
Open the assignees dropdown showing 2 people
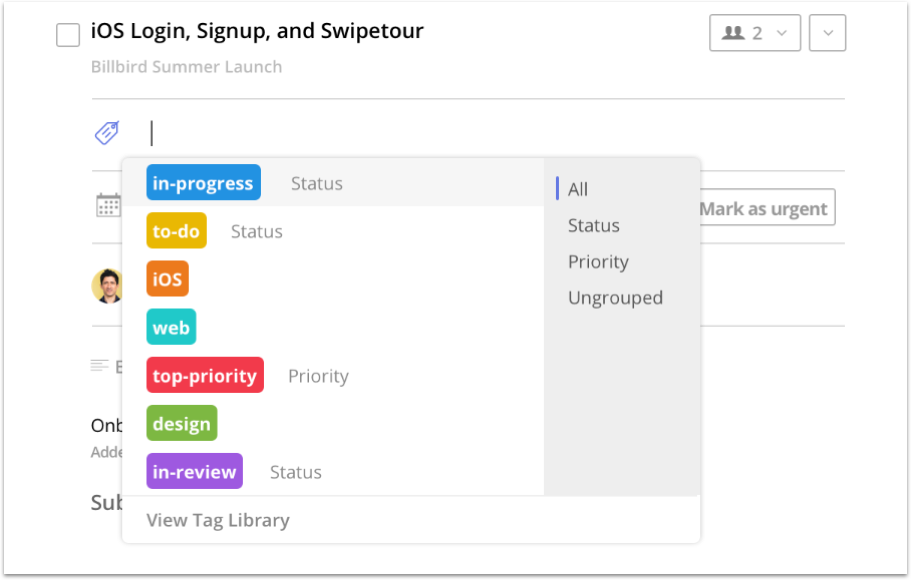(754, 33)
